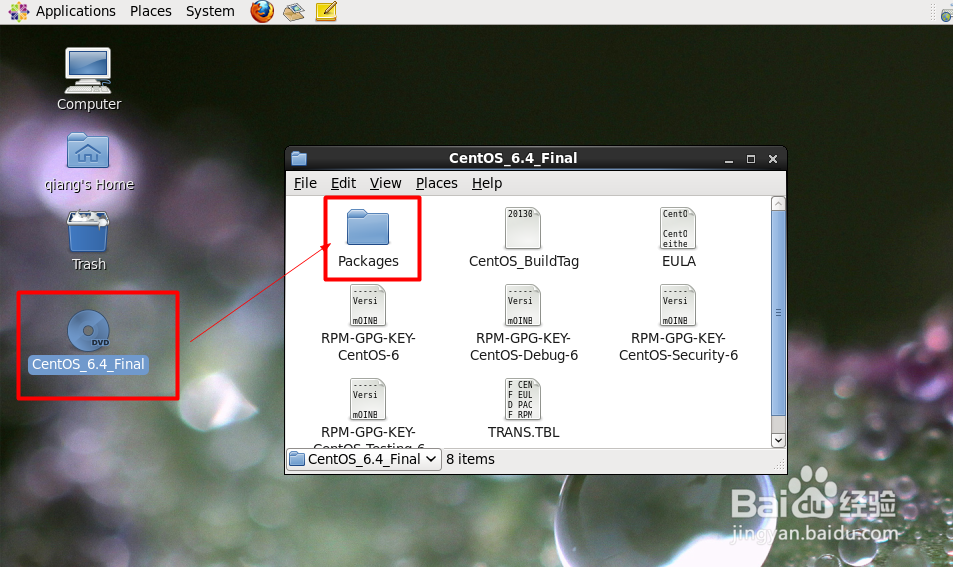Open the Packages folder icon

pos(368,227)
